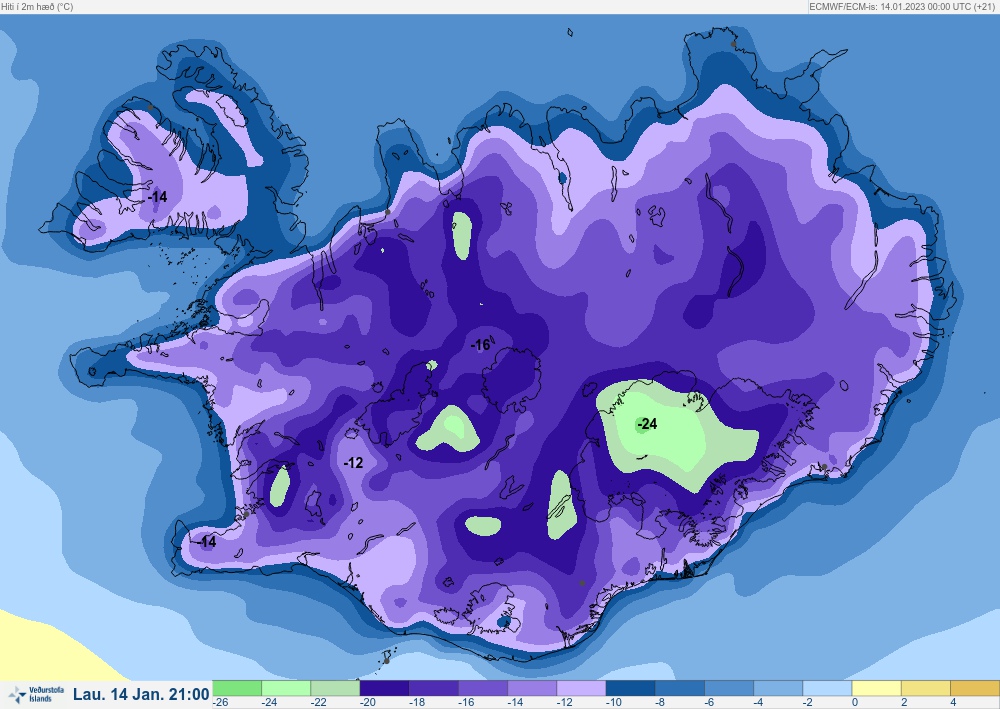This screenshot has height=709, width=1000.
Task: Click the -24 temperature label on Vatnajökull glacier
Action: click(647, 424)
